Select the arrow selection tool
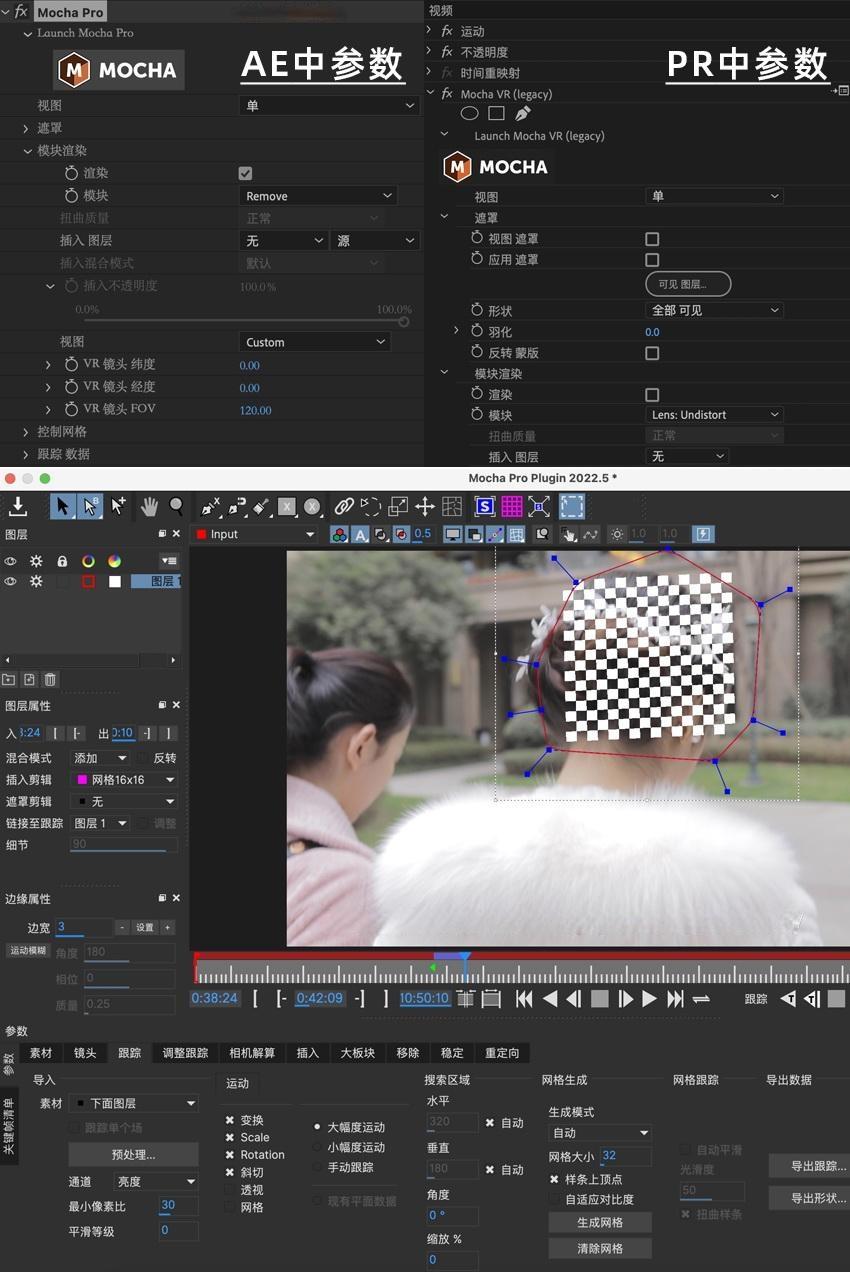 (62, 506)
